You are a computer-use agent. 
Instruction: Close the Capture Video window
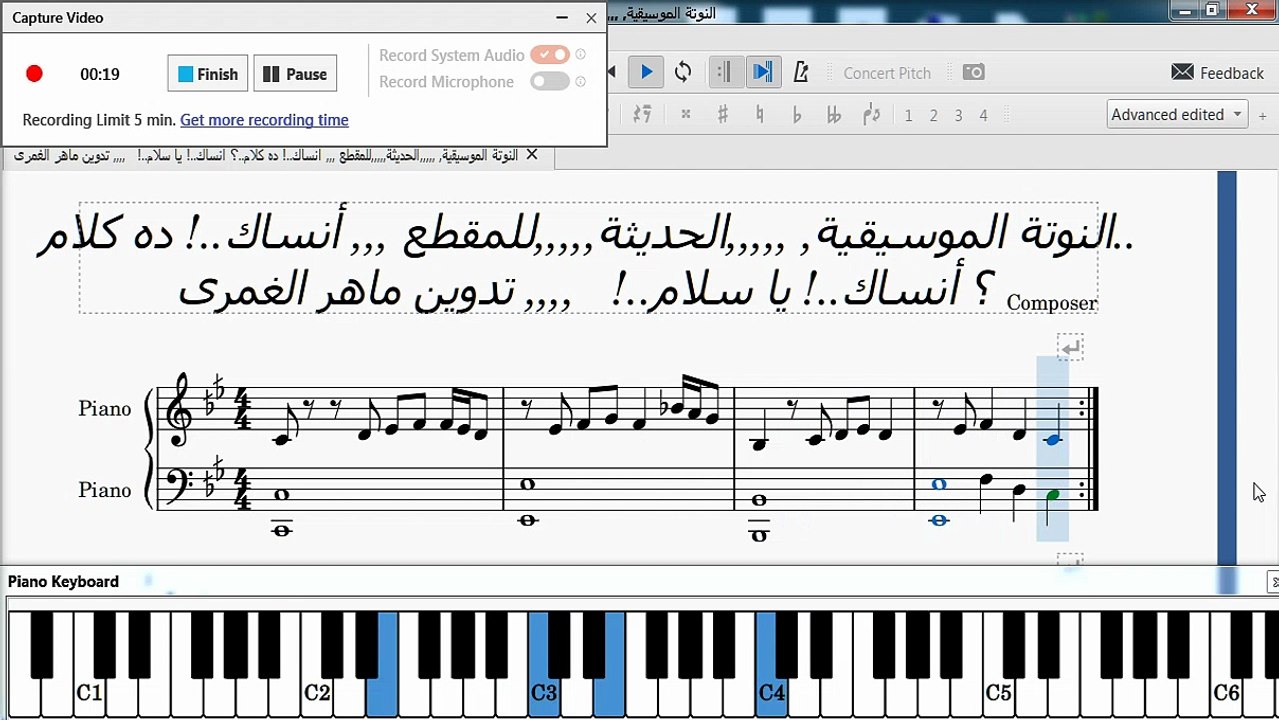[x=591, y=18]
